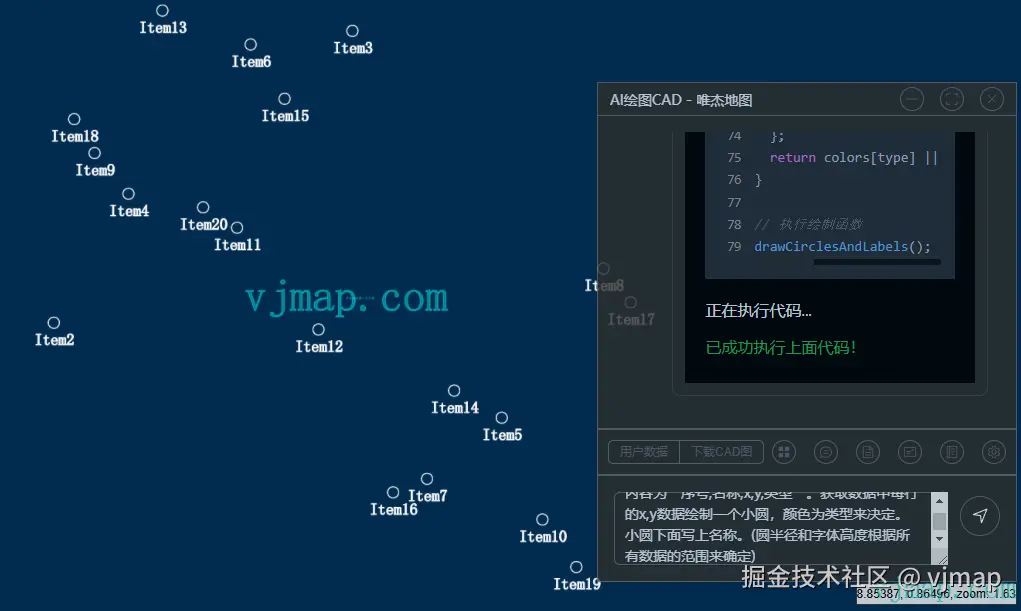
Task: Send the prompt with paper plane button
Action: click(979, 515)
